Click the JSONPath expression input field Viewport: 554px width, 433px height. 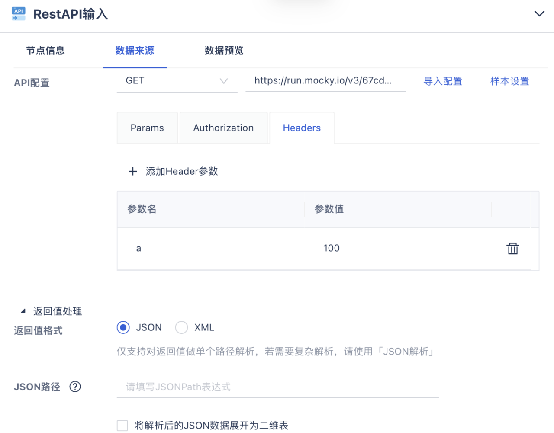click(278, 387)
